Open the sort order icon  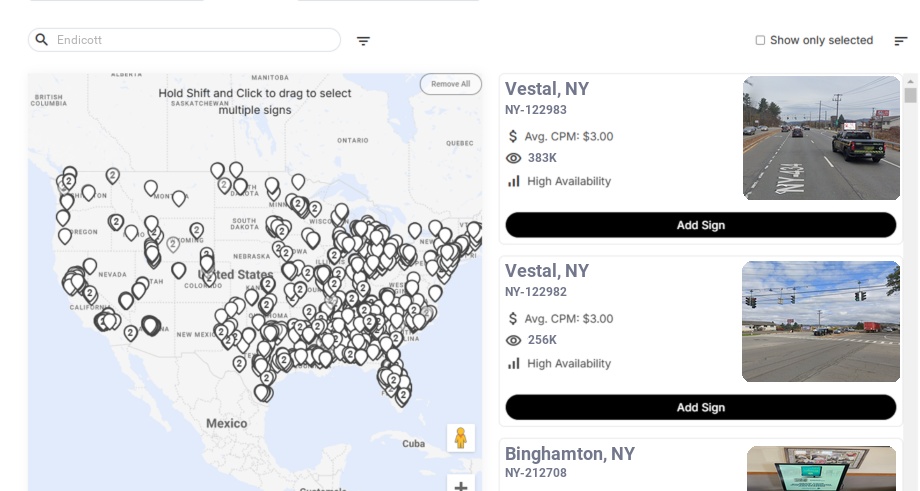901,41
